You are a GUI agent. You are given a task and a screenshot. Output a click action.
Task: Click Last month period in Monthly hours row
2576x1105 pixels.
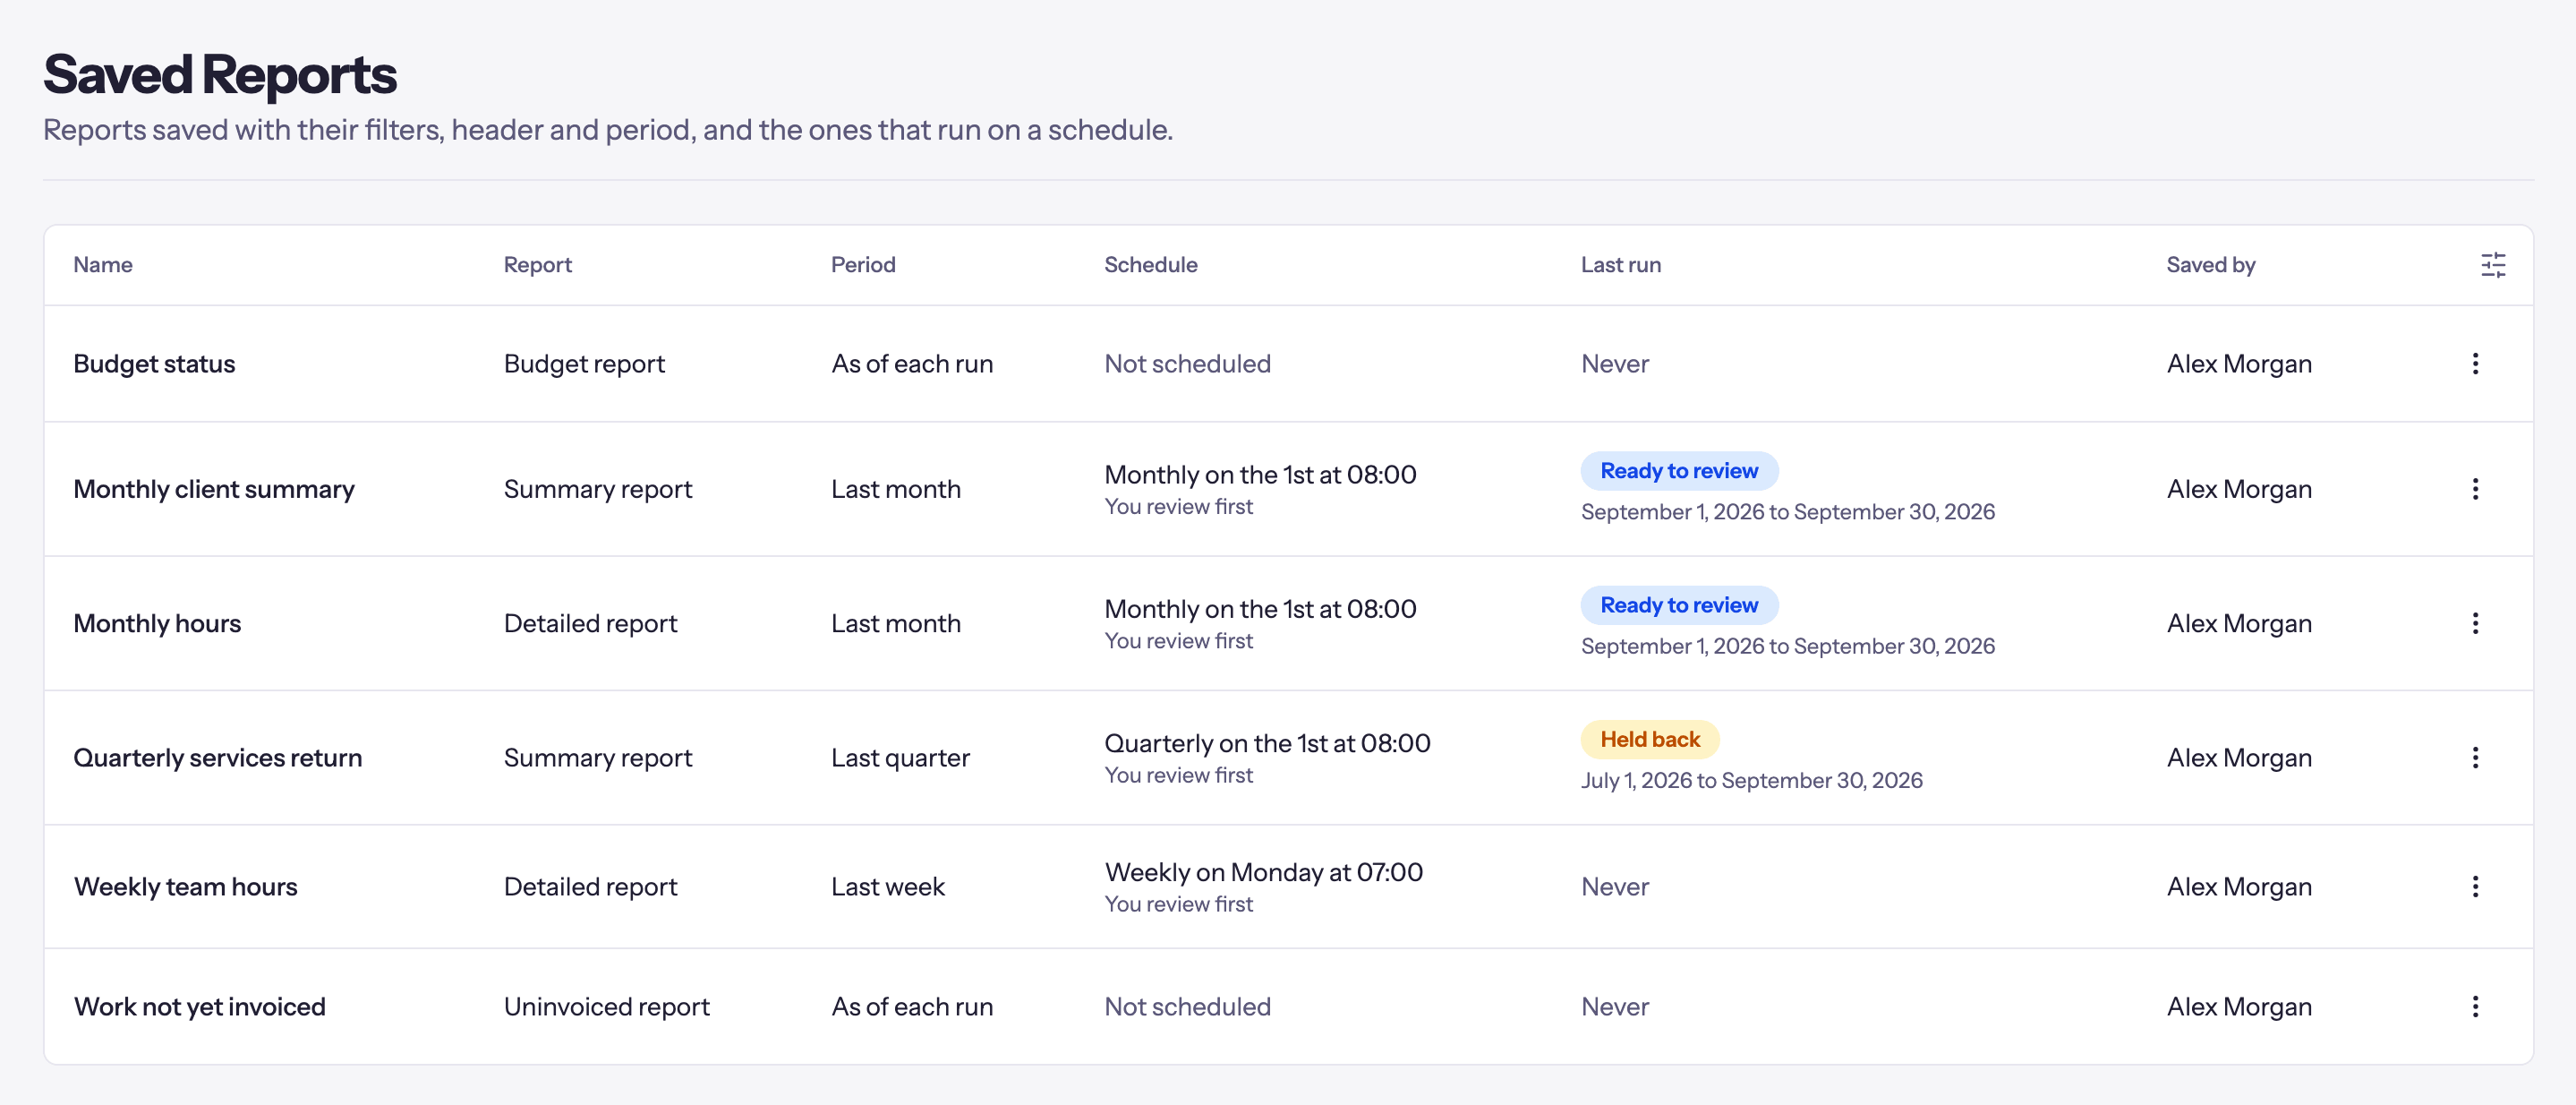[896, 623]
